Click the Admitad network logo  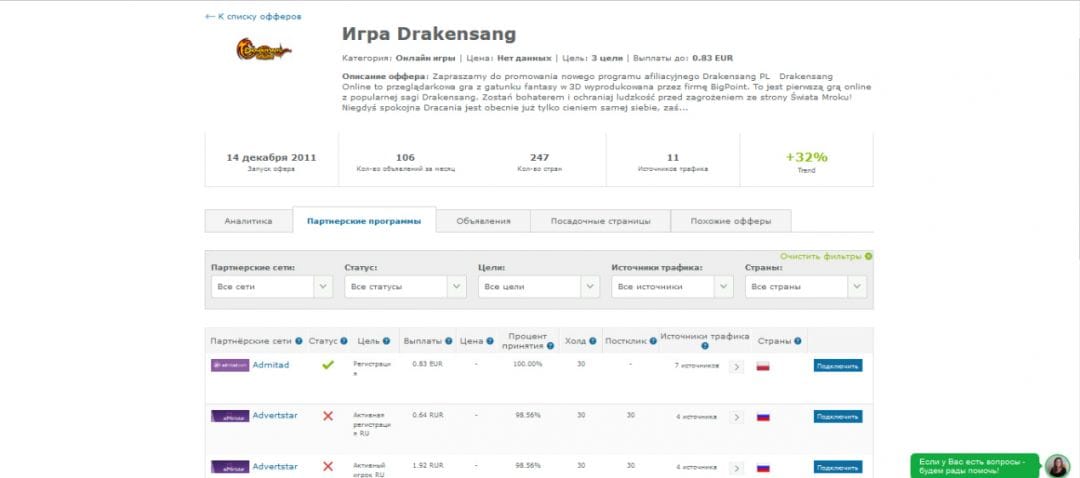click(x=230, y=365)
